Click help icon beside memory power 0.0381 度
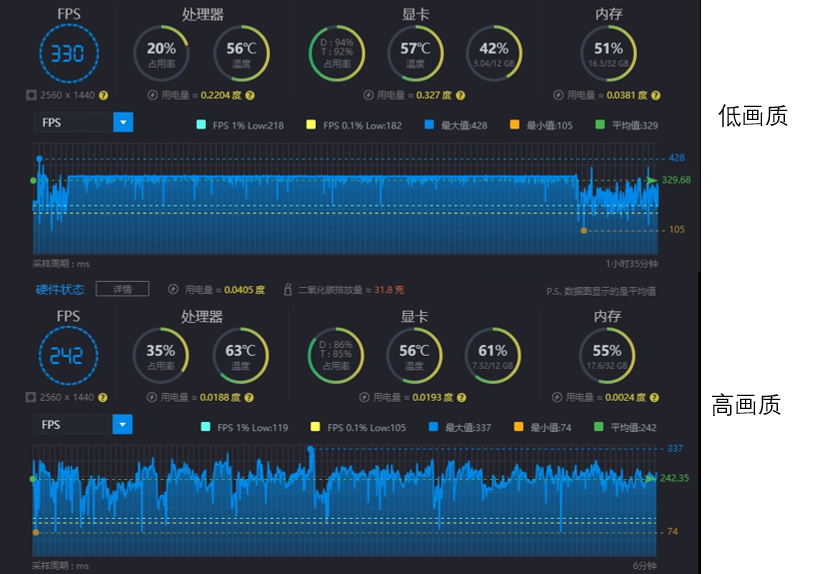 point(656,96)
